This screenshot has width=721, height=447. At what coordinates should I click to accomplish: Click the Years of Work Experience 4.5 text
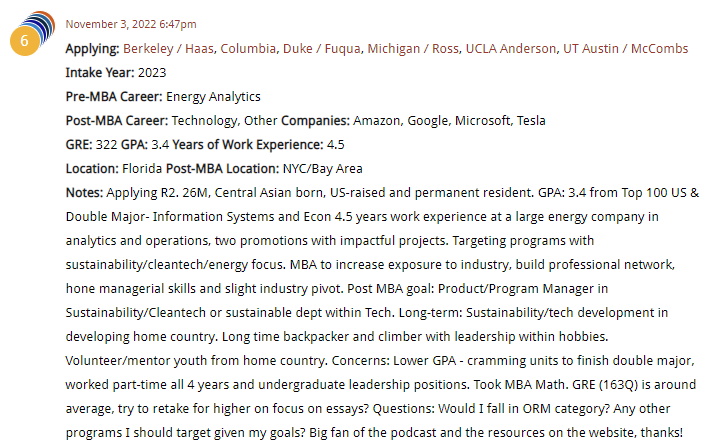pos(258,144)
